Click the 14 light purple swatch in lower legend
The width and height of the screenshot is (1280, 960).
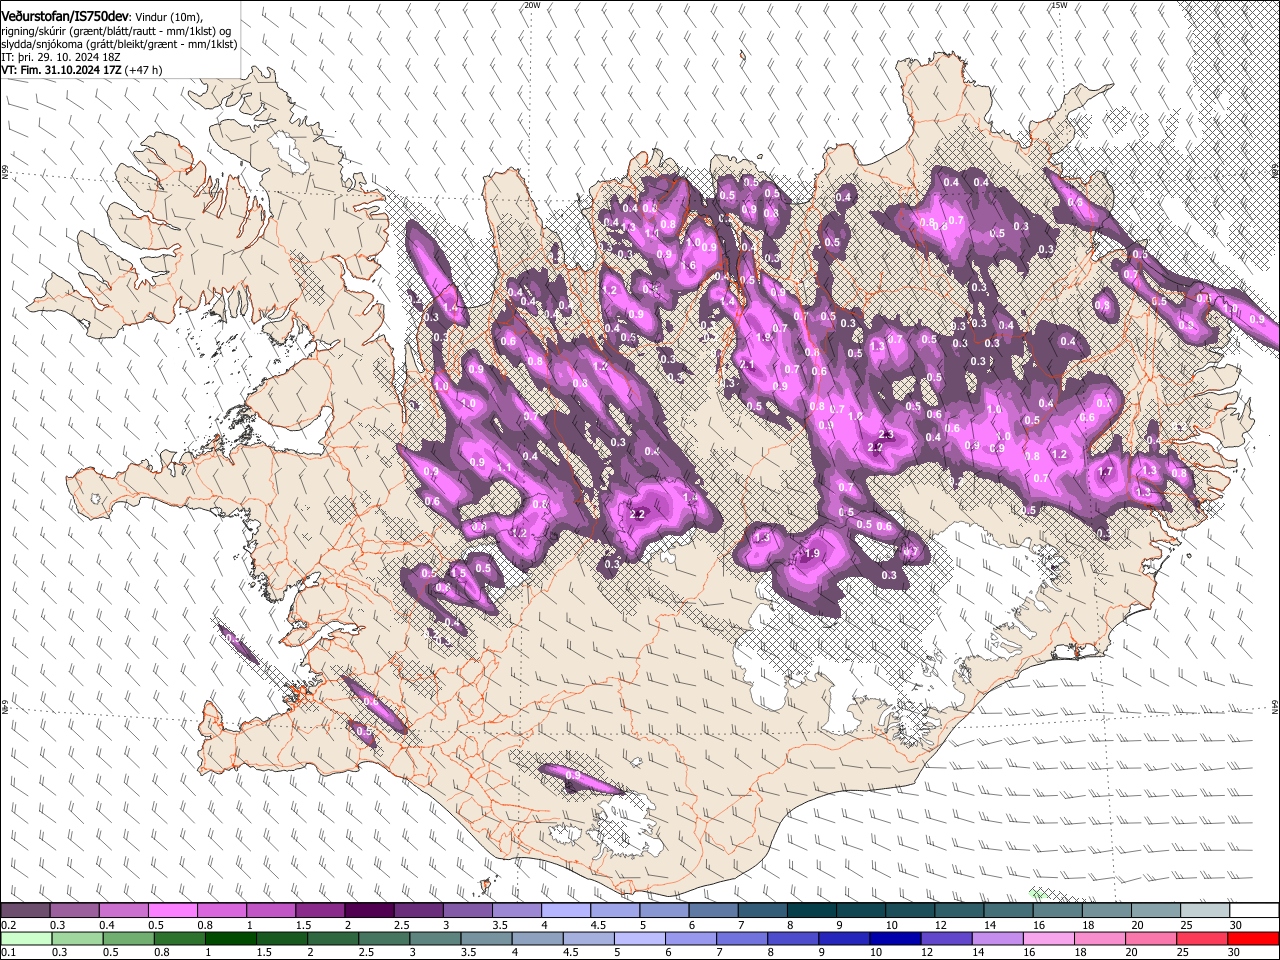click(999, 938)
